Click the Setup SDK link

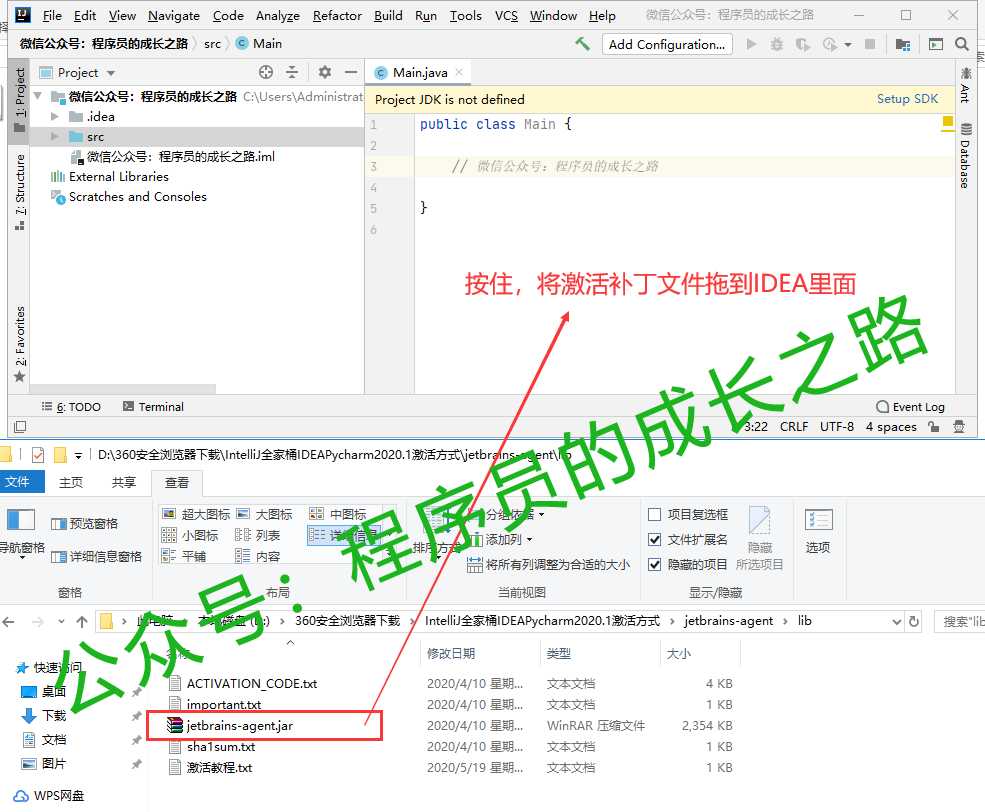907,99
